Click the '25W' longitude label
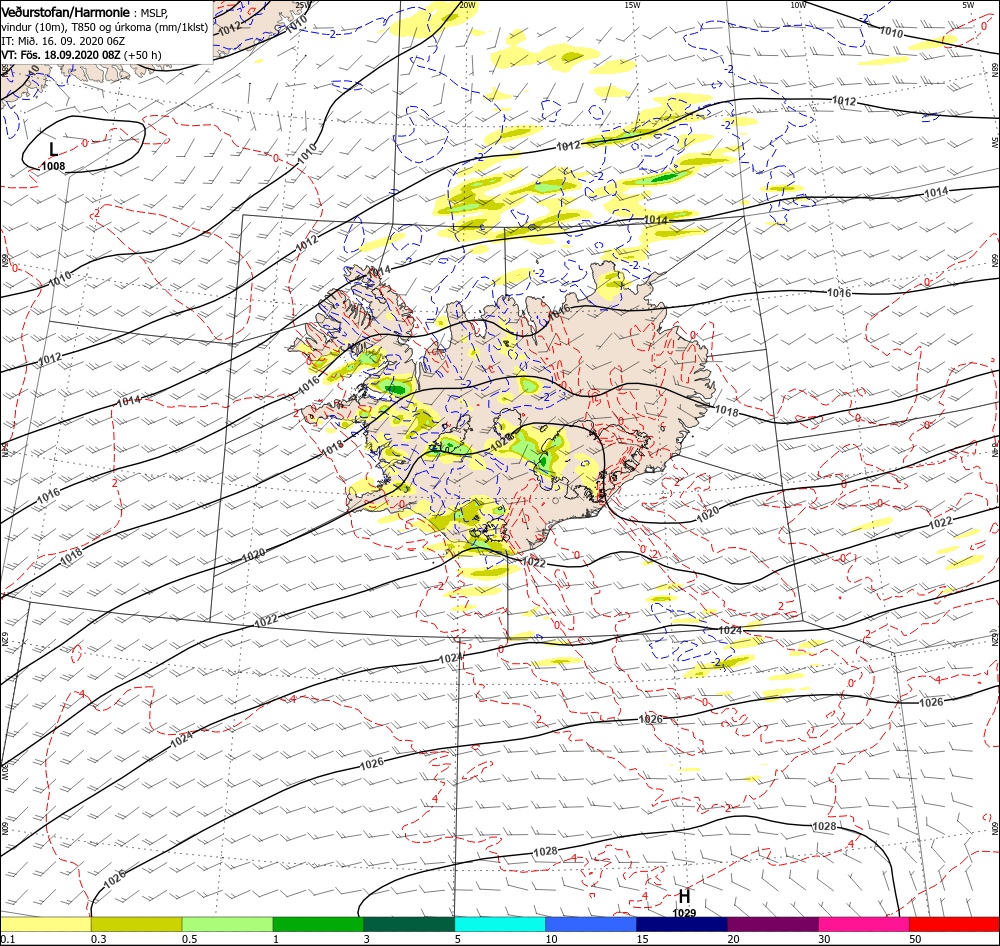 click(304, 5)
